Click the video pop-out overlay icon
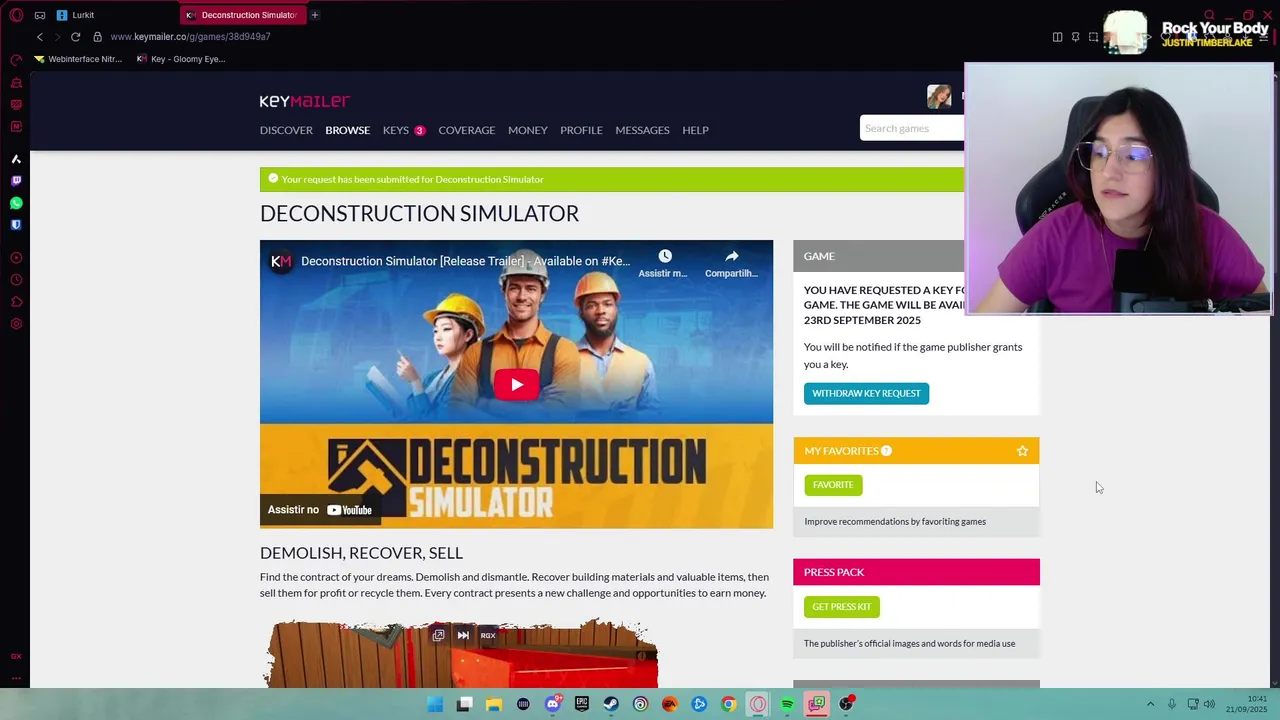The height and width of the screenshot is (720, 1280). pos(438,635)
